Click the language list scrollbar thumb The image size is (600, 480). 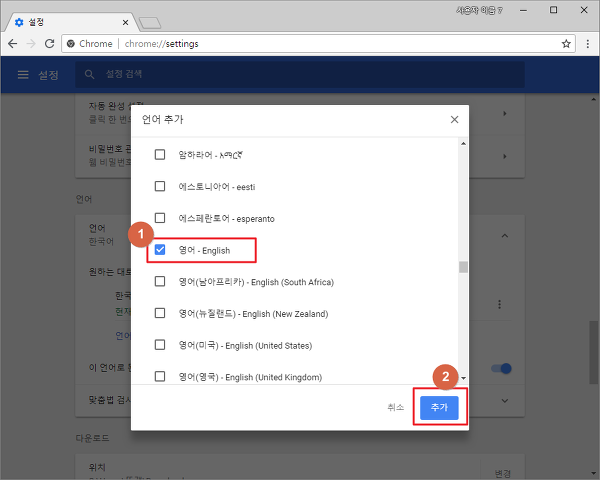pos(463,267)
